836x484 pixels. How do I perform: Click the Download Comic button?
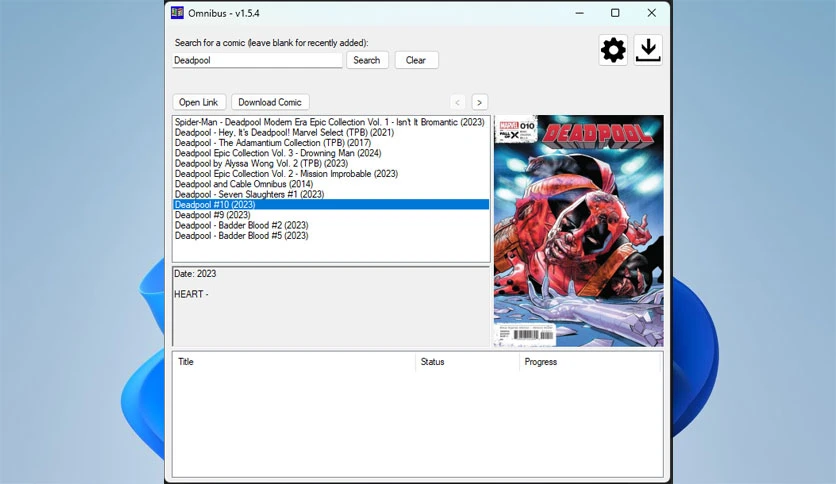click(270, 102)
